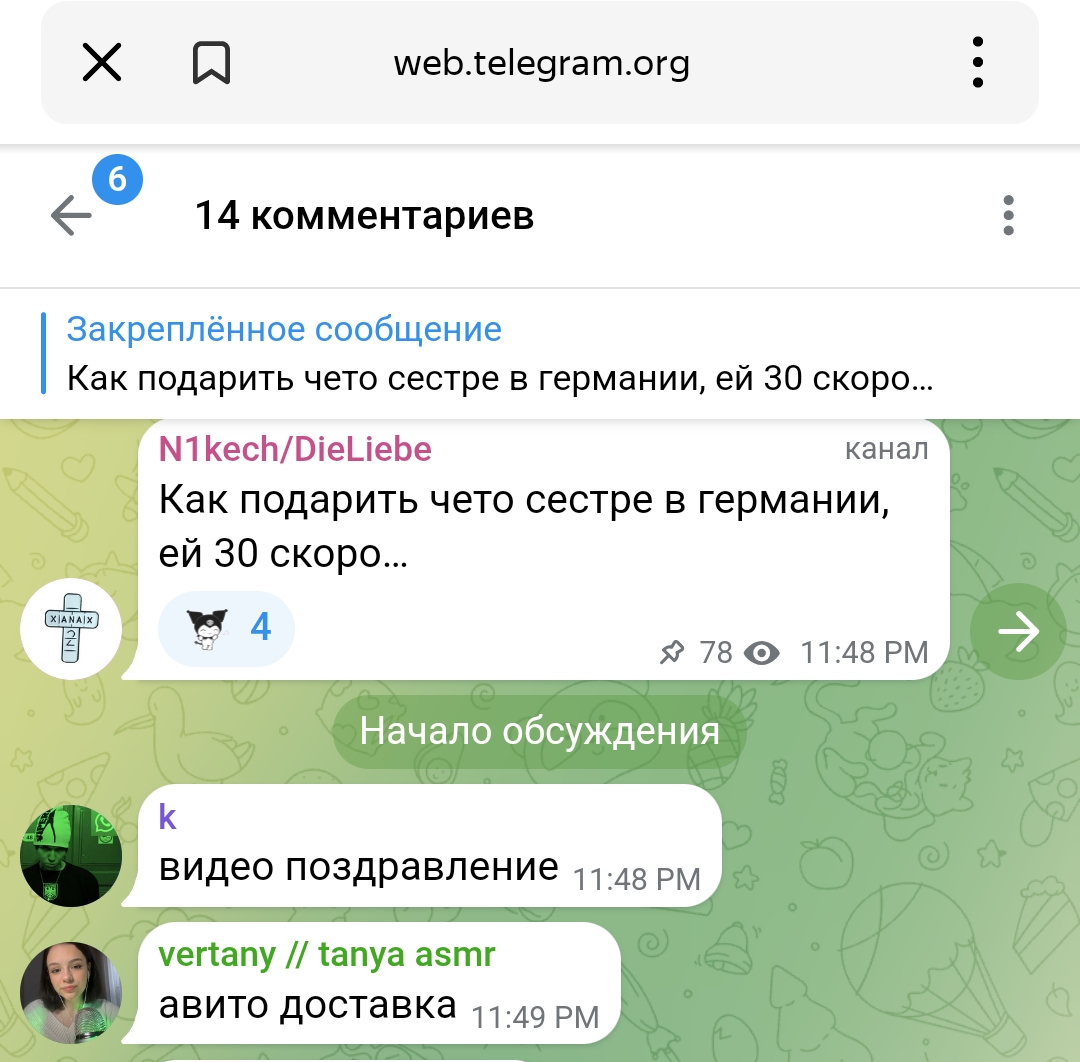Open user k's green avatar
Viewport: 1080px width, 1062px height.
(71, 855)
